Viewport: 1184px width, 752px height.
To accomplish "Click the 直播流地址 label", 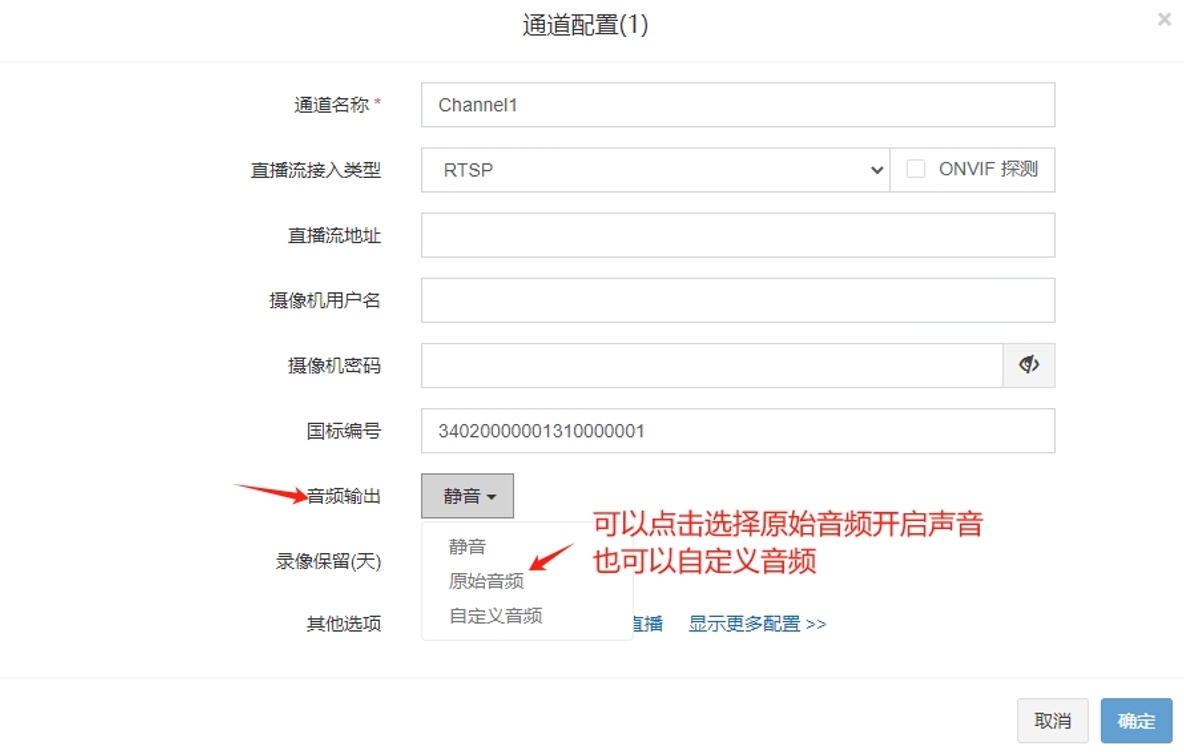I will (x=334, y=236).
